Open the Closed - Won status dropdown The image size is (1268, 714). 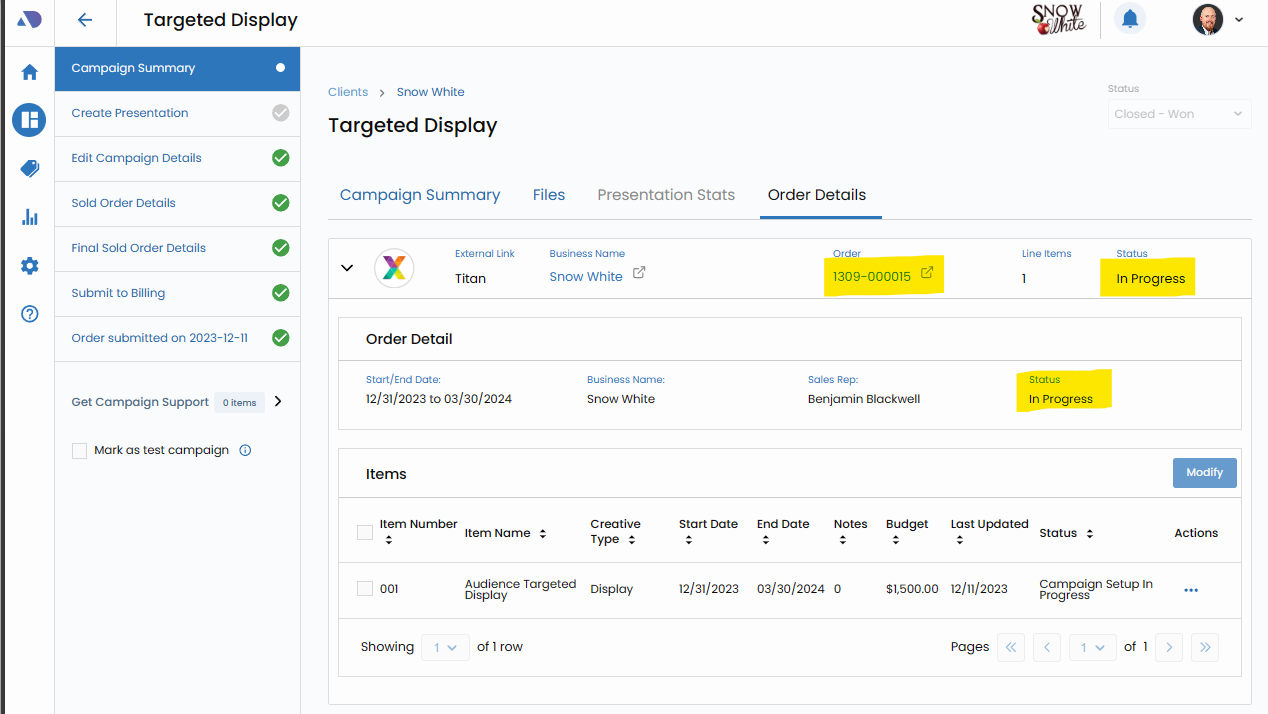point(1178,114)
